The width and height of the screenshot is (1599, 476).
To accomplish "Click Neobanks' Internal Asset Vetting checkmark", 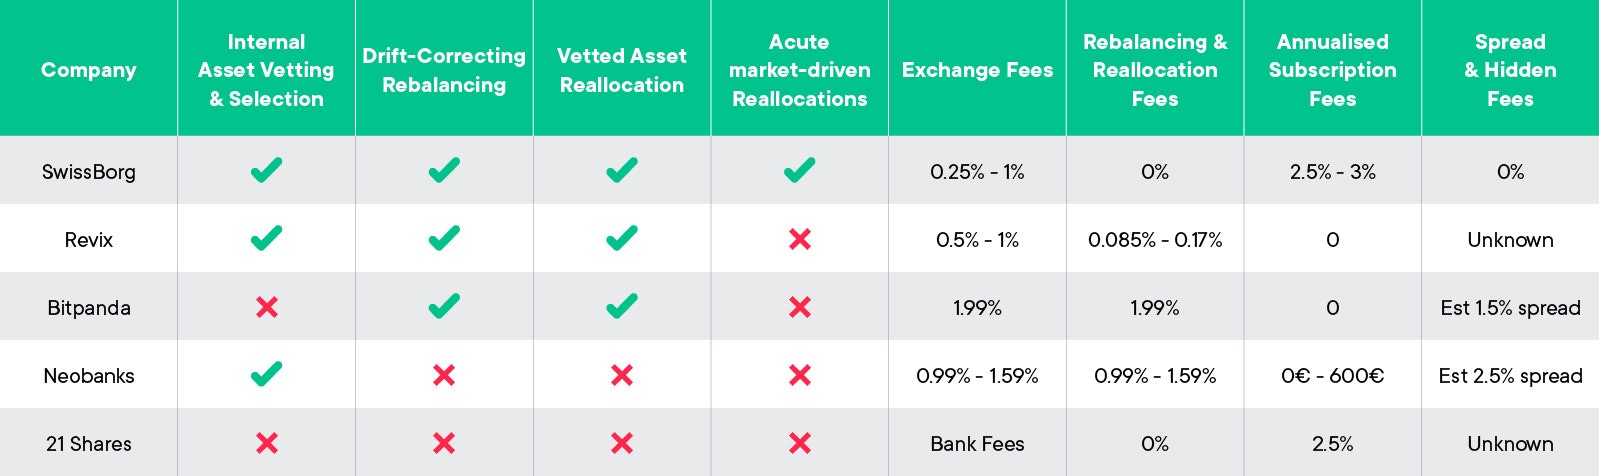I will click(x=266, y=374).
